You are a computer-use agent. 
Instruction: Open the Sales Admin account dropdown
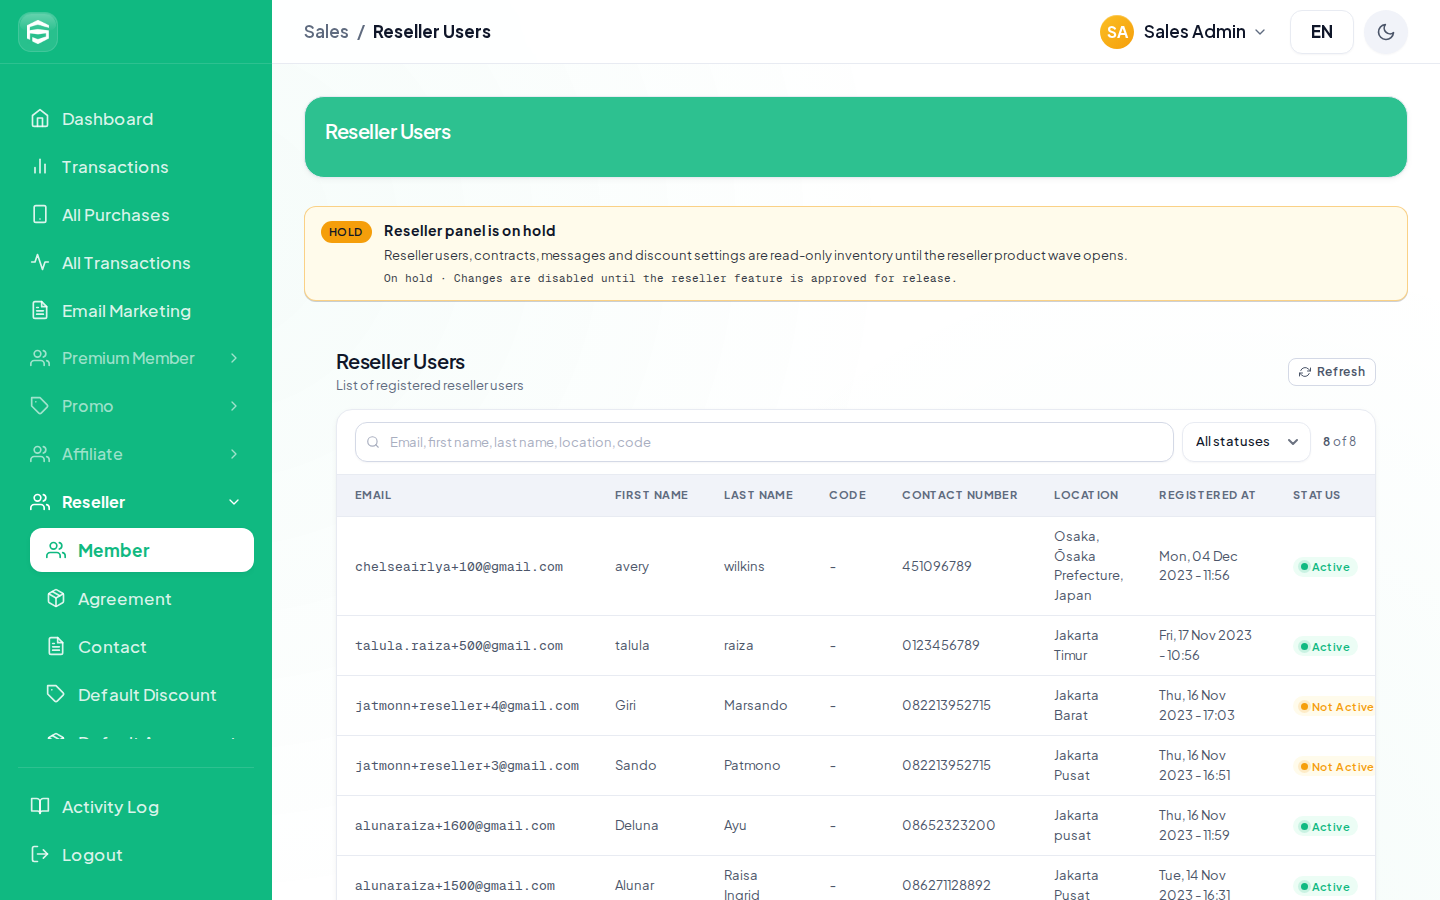(x=1184, y=32)
